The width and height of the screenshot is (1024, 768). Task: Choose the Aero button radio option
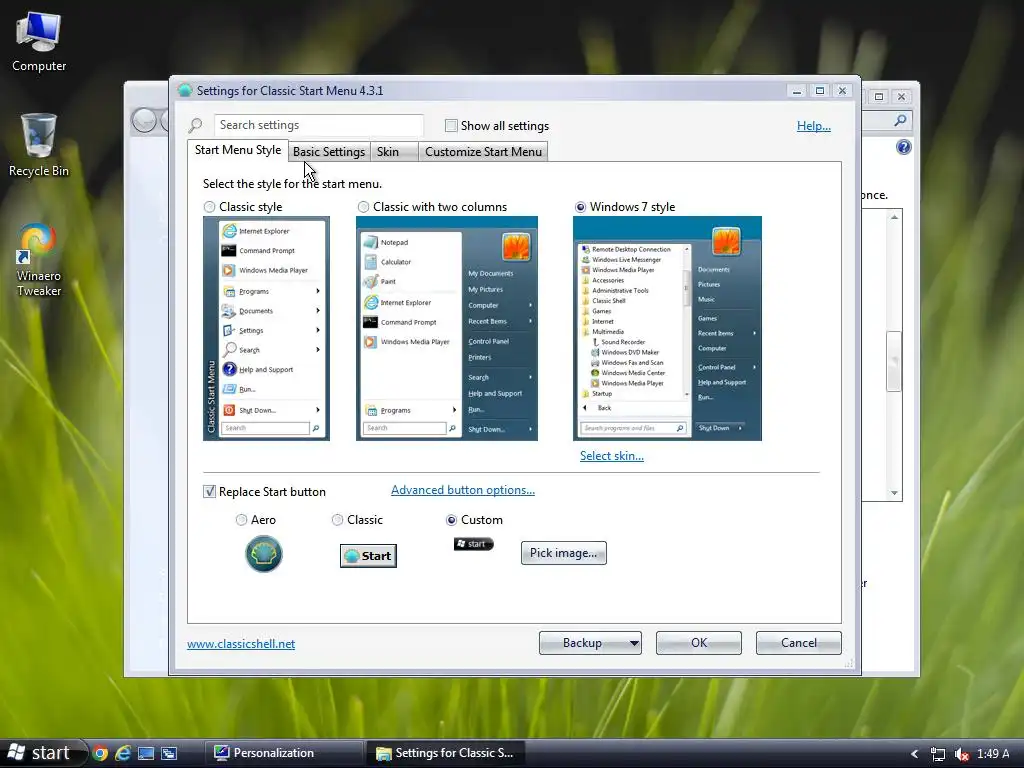(x=241, y=520)
